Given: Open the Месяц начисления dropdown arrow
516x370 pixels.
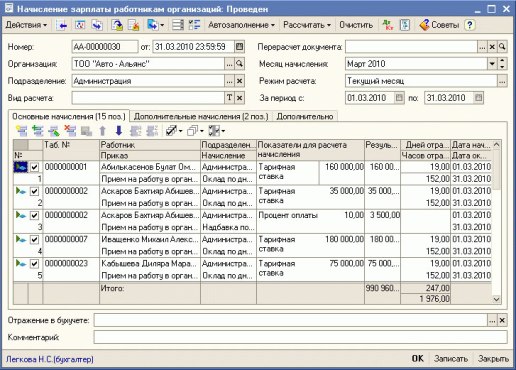Looking at the screenshot, I should pos(492,64).
